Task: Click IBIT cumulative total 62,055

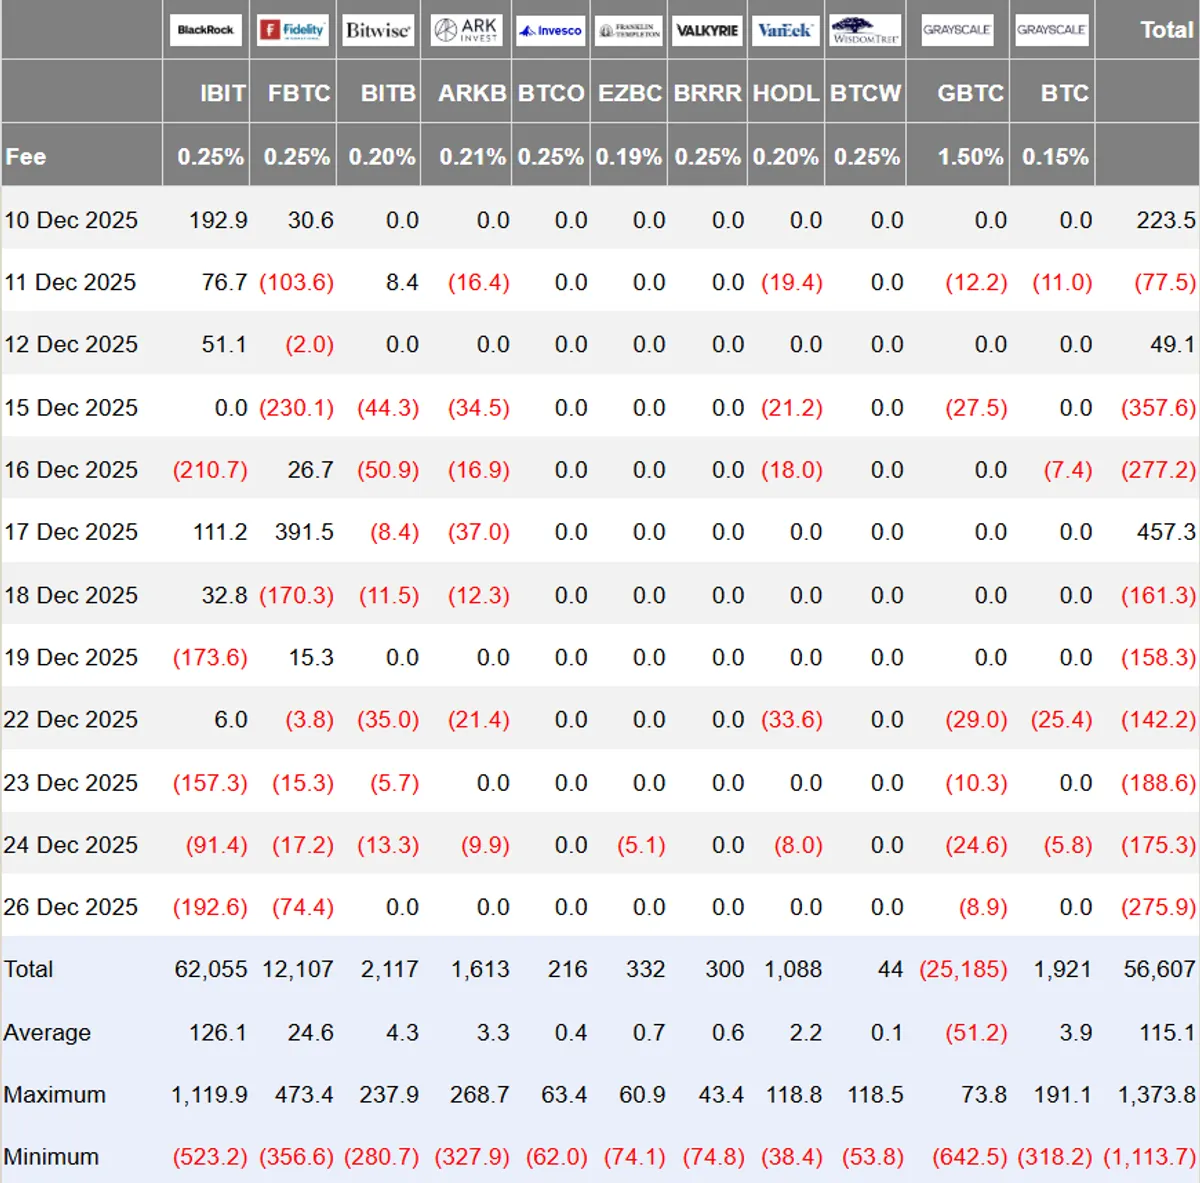Action: tap(210, 969)
